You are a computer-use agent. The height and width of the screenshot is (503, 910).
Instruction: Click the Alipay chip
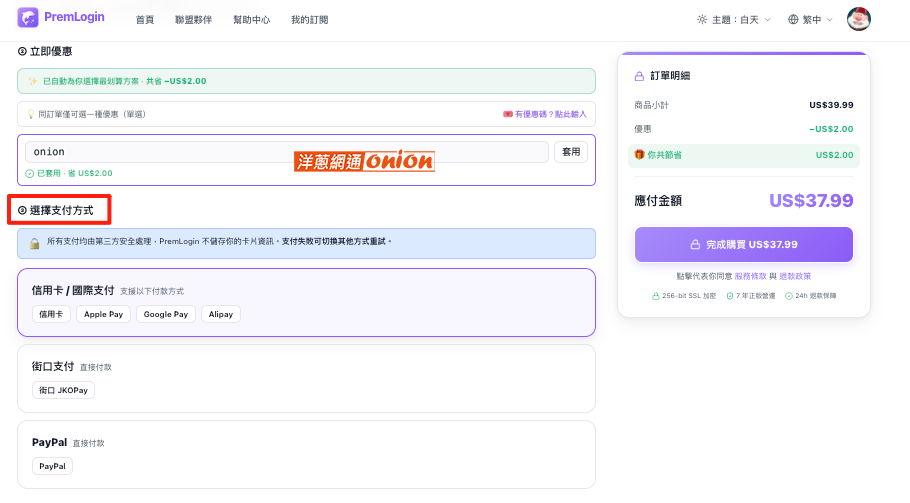point(221,314)
